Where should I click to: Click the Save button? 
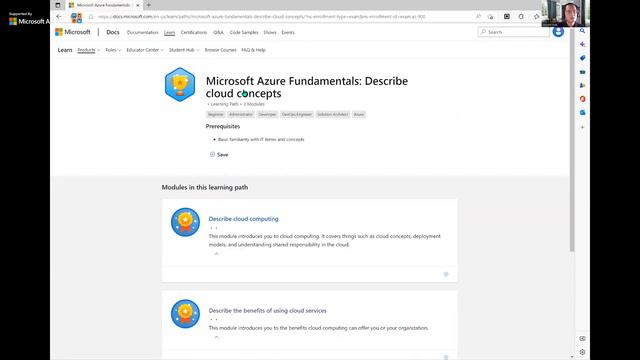pyautogui.click(x=219, y=154)
